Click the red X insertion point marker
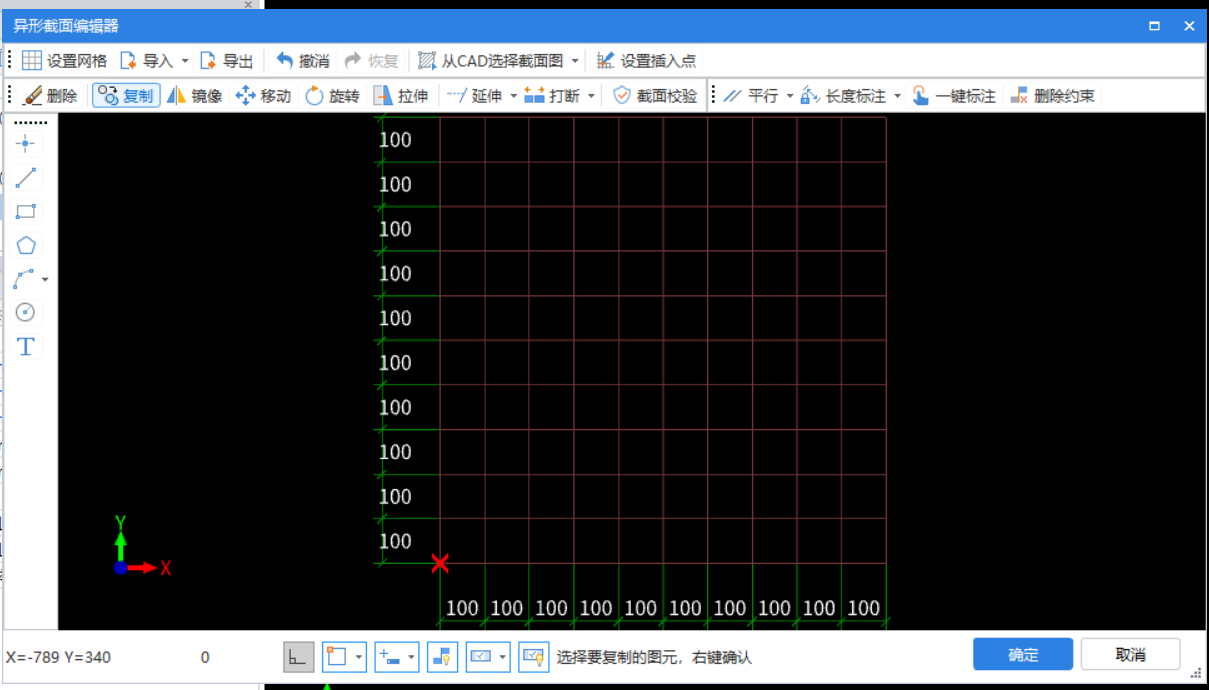 (x=439, y=563)
